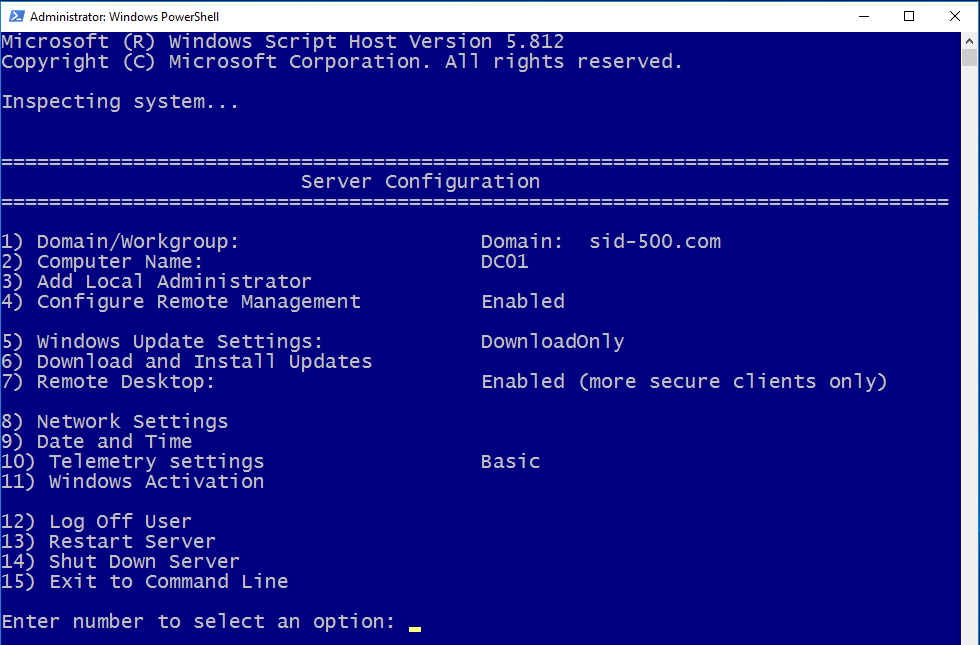Minimize the PowerShell window
980x645 pixels.
862,16
